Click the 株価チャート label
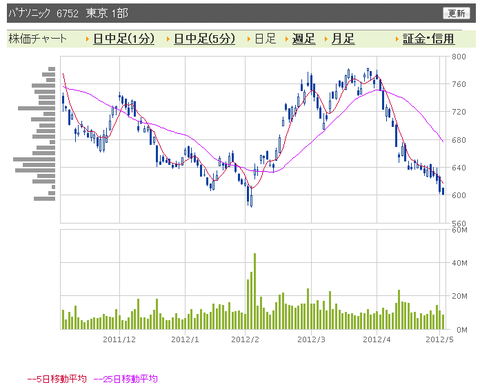Viewport: 480px width, 385px height. coord(37,39)
